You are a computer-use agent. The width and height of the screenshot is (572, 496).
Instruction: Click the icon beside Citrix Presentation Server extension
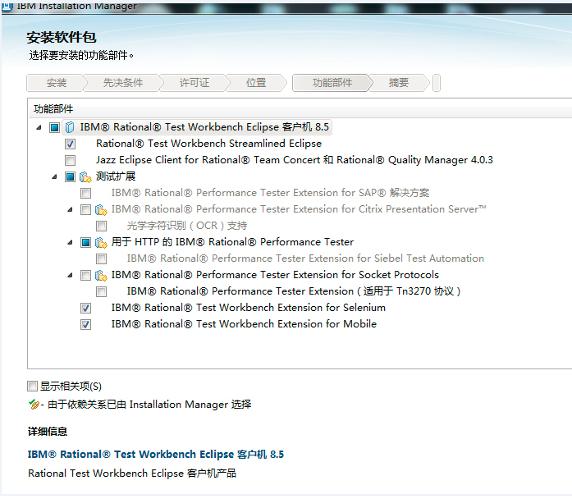point(101,210)
